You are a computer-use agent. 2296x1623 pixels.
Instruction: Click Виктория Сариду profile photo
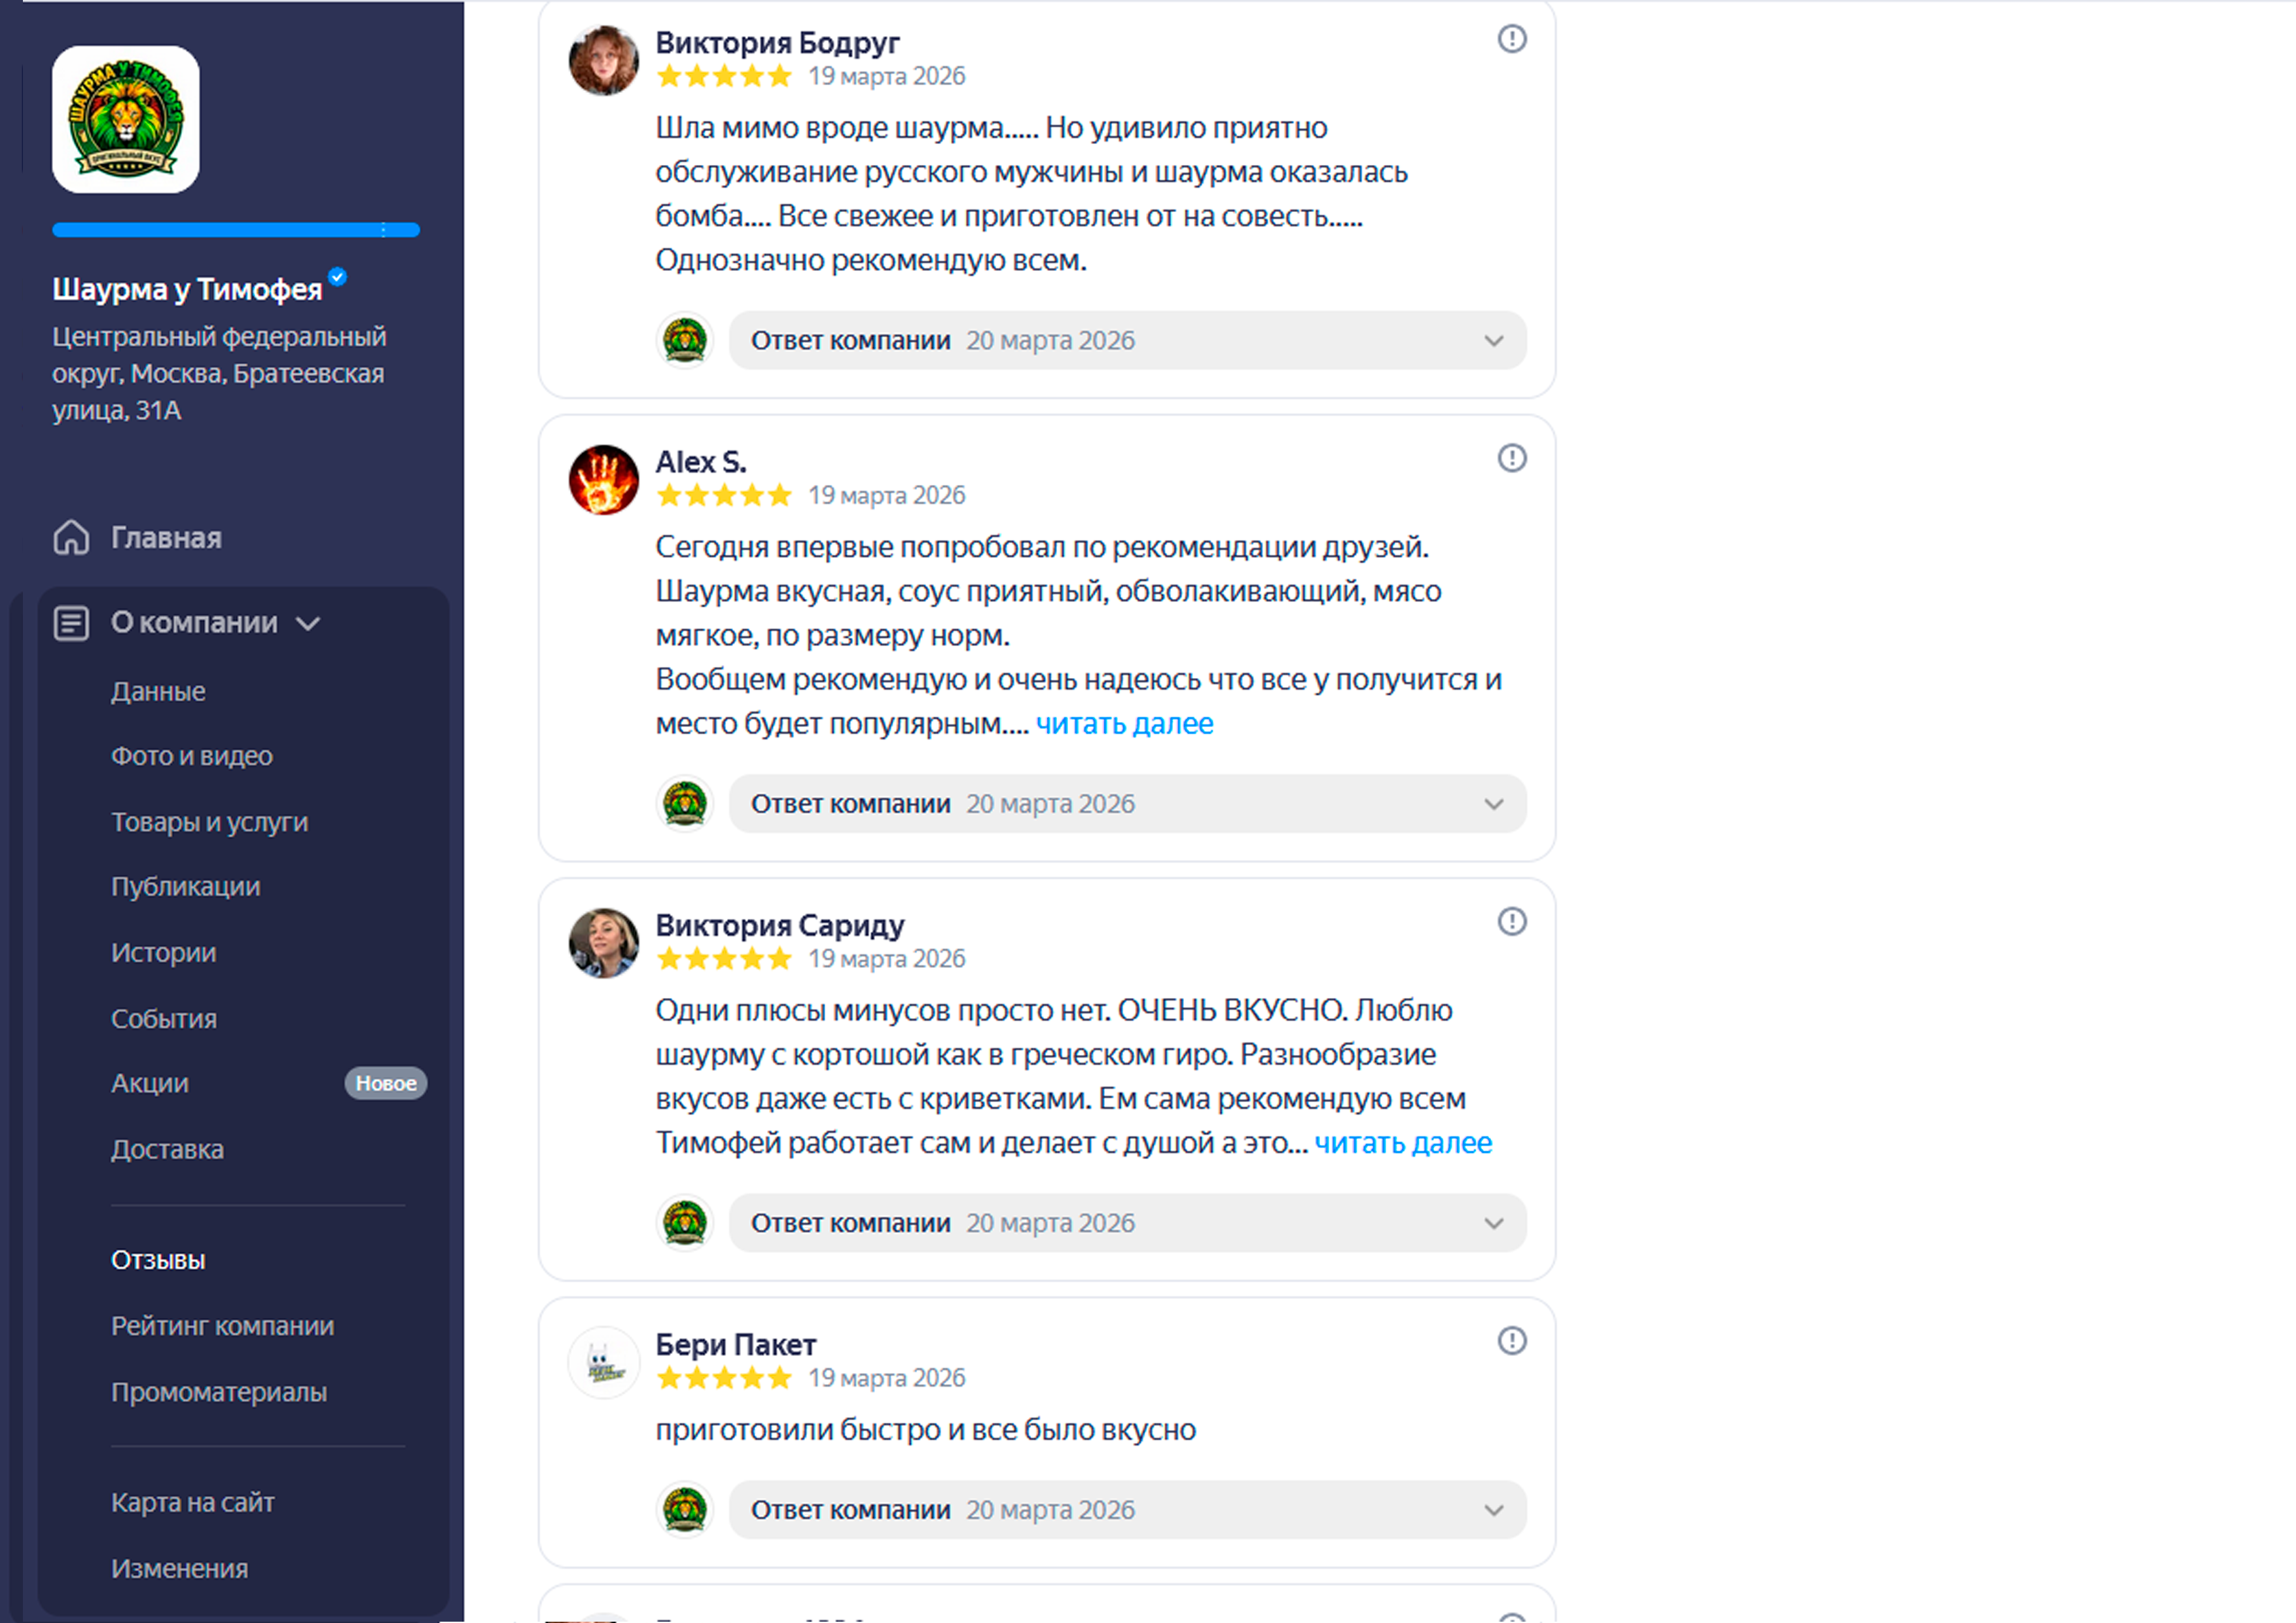[x=603, y=943]
